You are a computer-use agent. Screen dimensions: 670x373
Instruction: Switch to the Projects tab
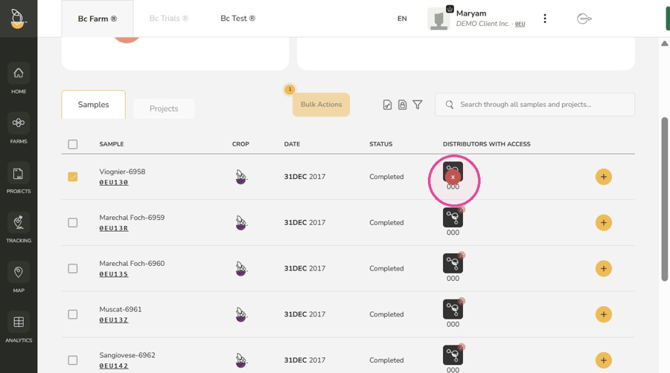point(164,109)
